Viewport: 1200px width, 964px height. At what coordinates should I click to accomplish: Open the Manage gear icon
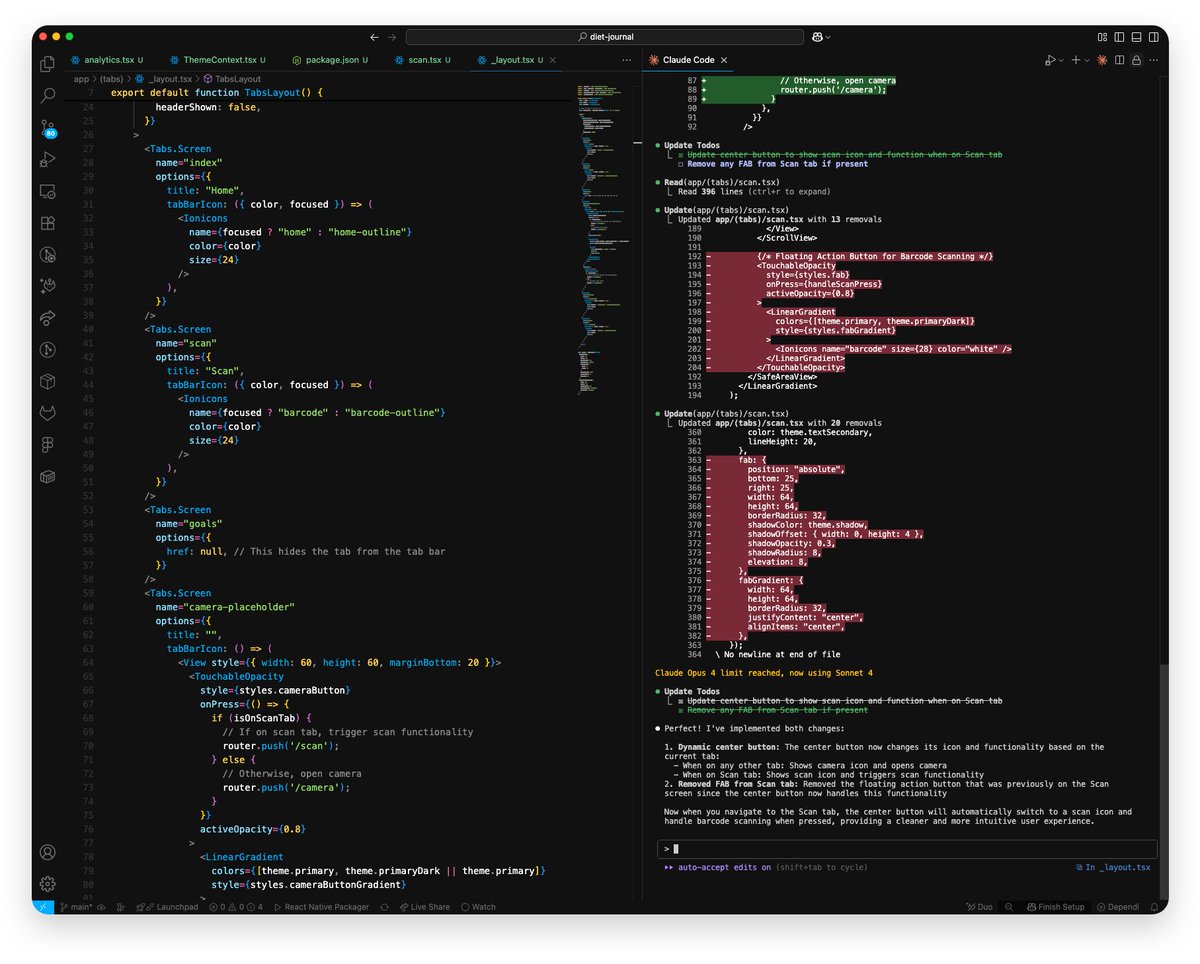(x=47, y=884)
